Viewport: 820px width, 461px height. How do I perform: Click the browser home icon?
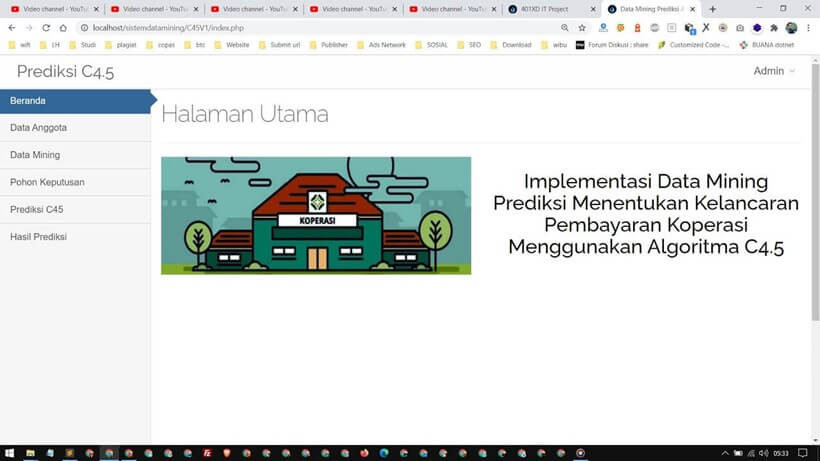63,28
